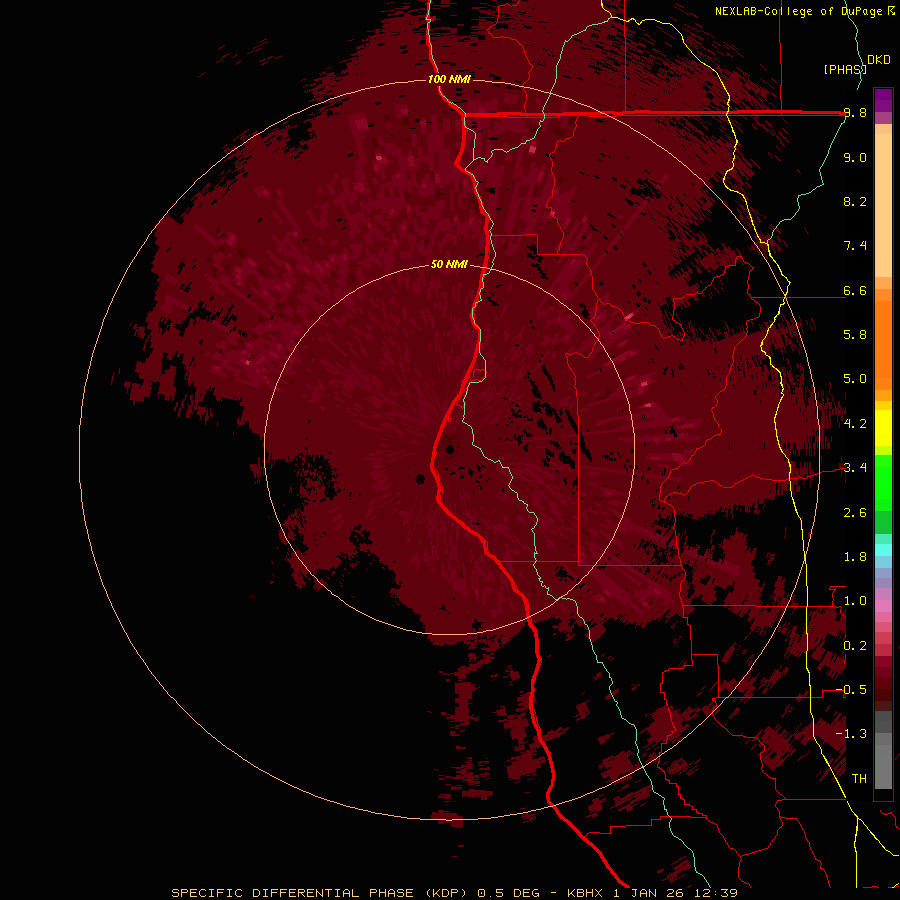Select the -1.3 legend value

[x=851, y=734]
